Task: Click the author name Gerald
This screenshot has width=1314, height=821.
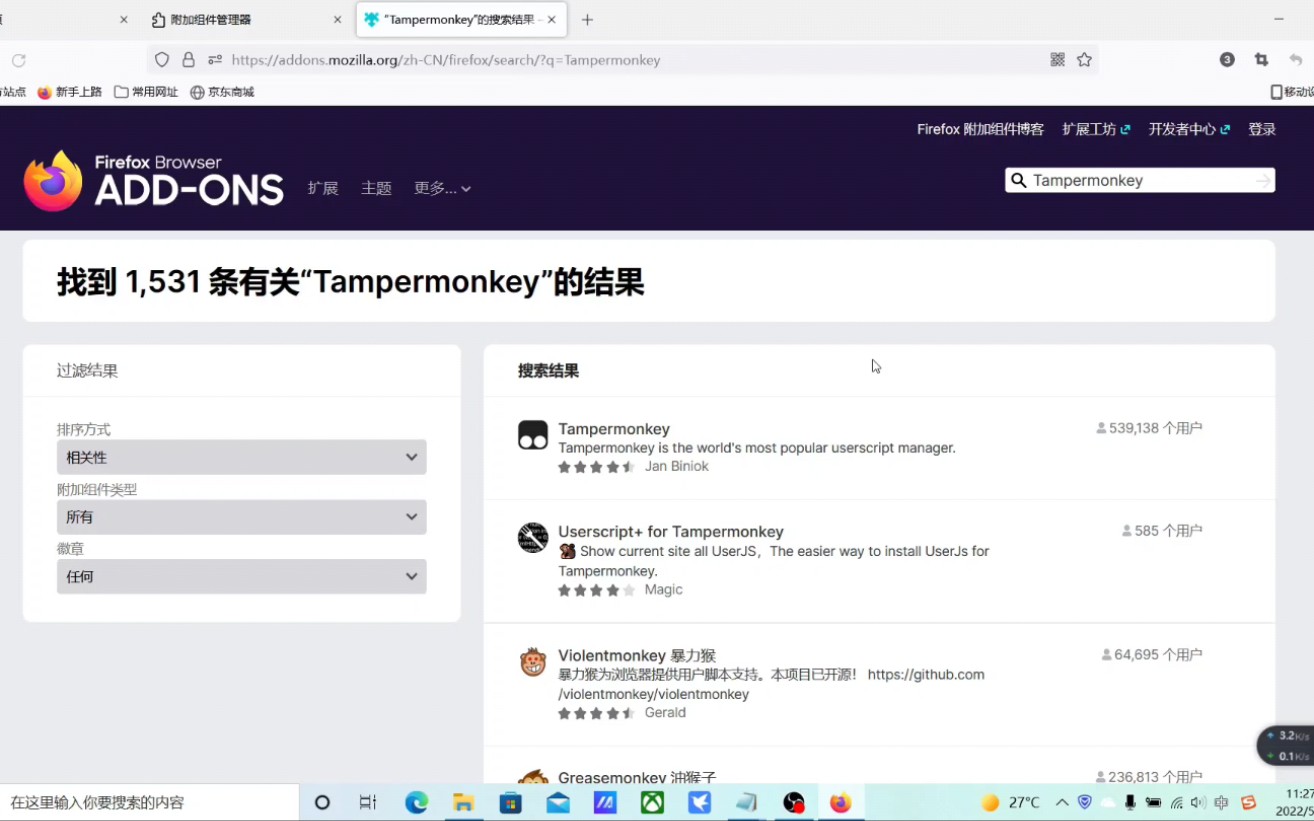Action: (x=665, y=713)
